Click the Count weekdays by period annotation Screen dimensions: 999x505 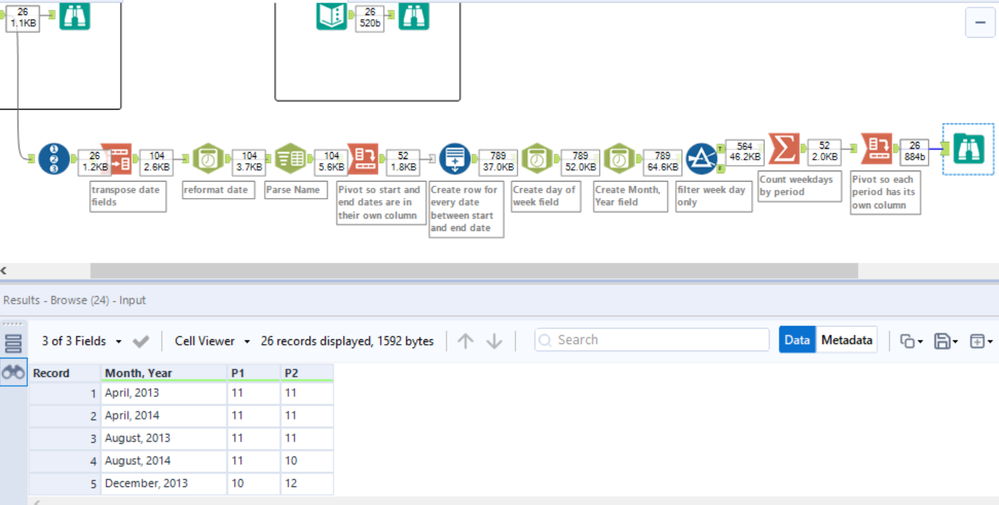[800, 186]
